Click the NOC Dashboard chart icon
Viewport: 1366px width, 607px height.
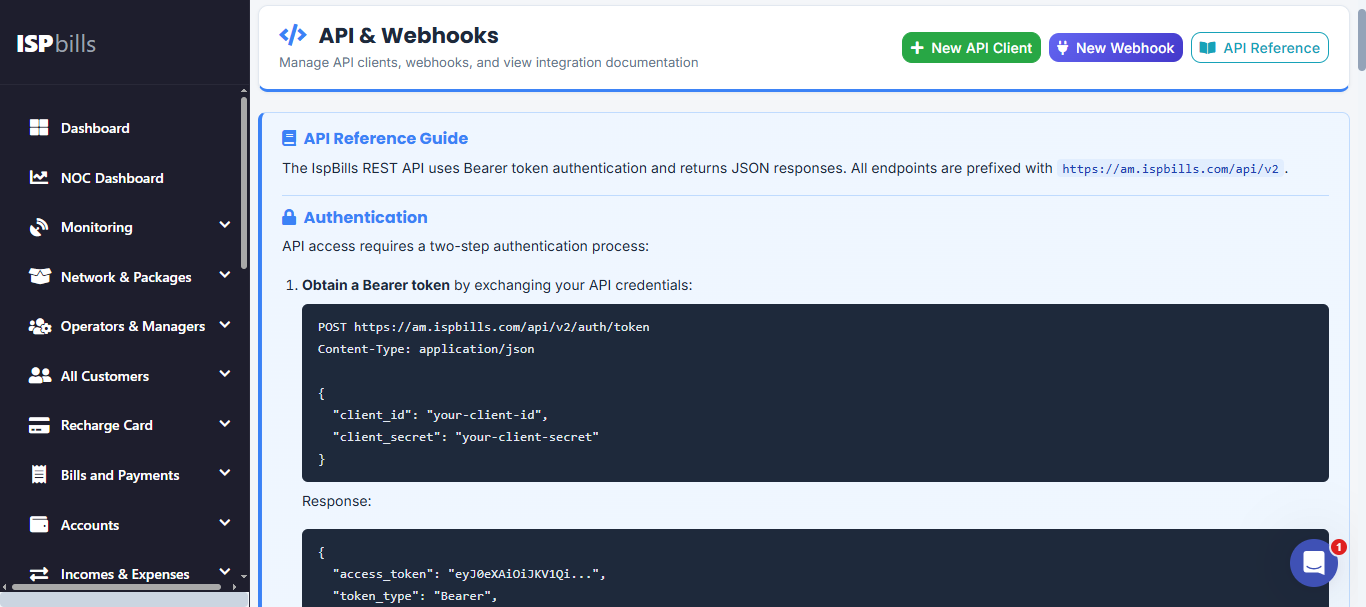[39, 177]
